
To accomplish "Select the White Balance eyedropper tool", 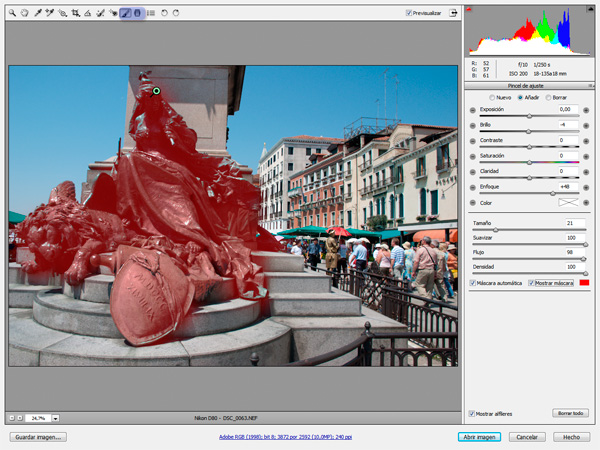I will tap(38, 13).
